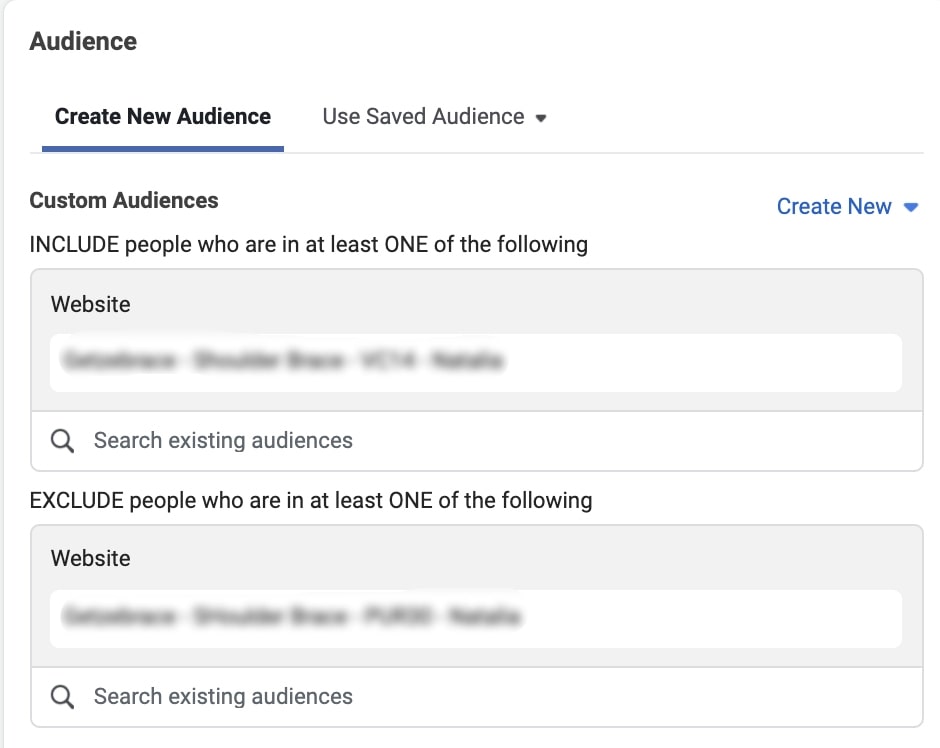940x748 pixels.
Task: Click the EXCLUDE people instruction text
Action: pyautogui.click(x=311, y=500)
